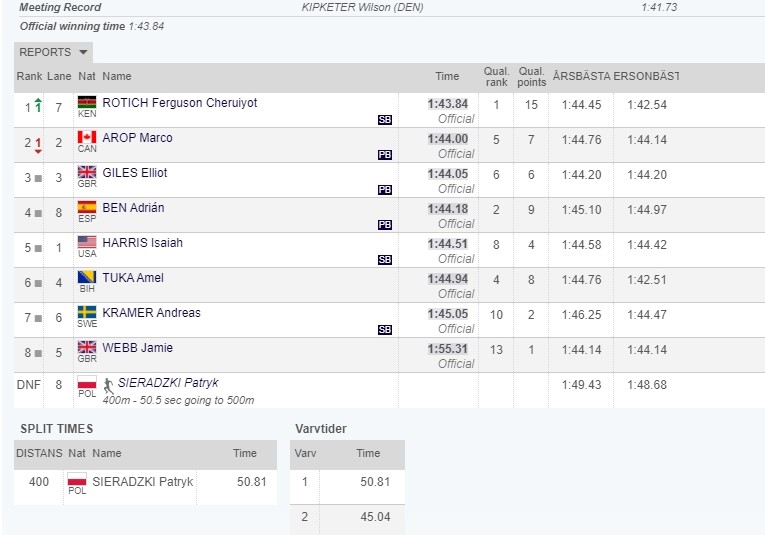Click the Kenya flag icon
The width and height of the screenshot is (765, 535).
pos(87,103)
